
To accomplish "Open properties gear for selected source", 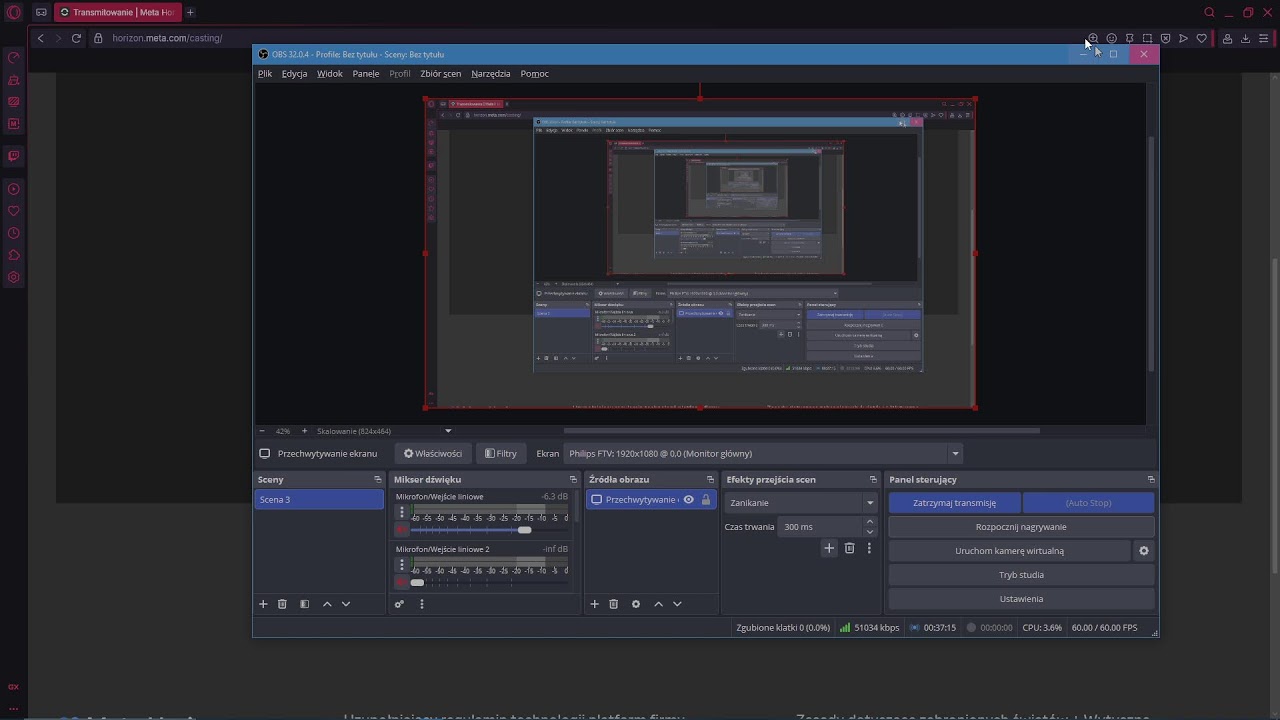I will click(x=635, y=604).
